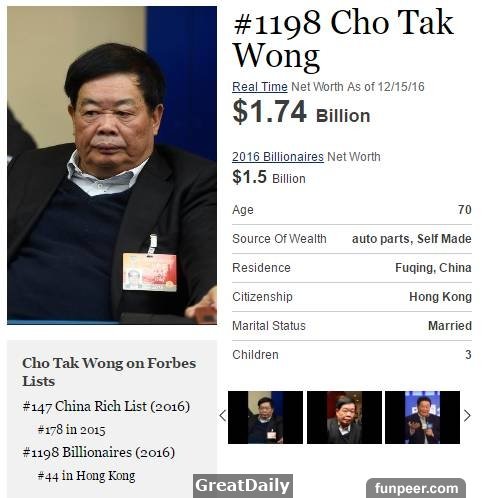Screen dimensions: 486x498
Task: Click the Source Of Wealth row
Action: click(352, 239)
